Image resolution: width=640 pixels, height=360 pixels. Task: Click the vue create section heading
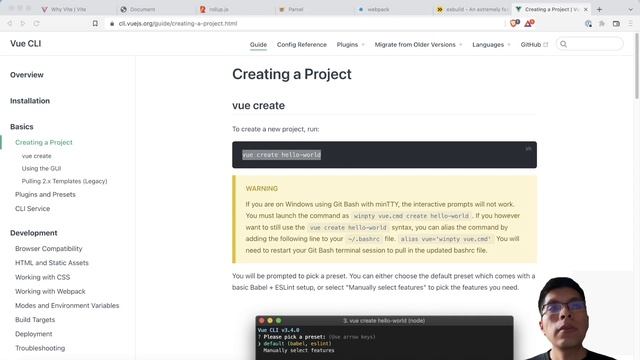(258, 105)
